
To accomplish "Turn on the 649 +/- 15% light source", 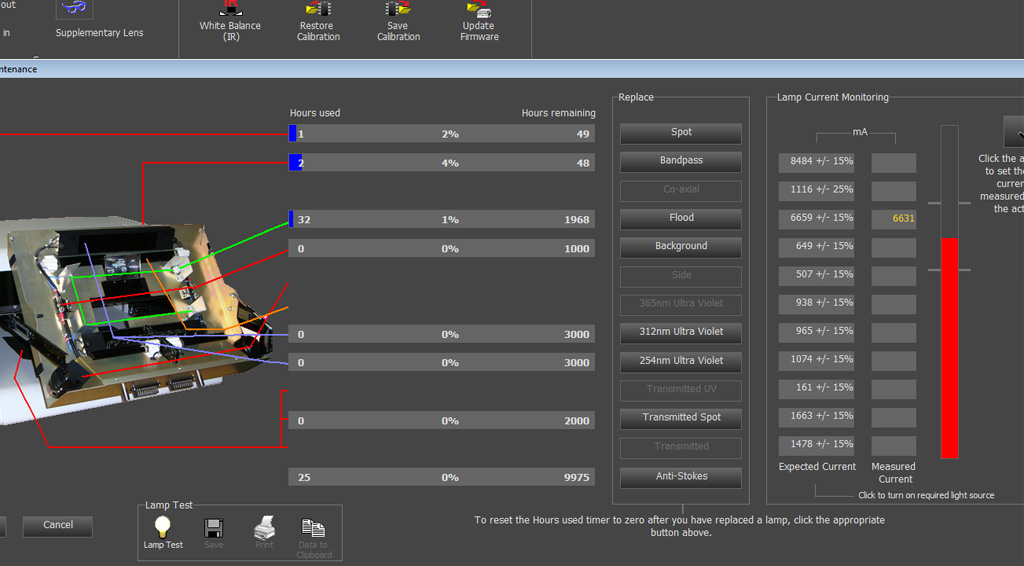I will point(816,247).
